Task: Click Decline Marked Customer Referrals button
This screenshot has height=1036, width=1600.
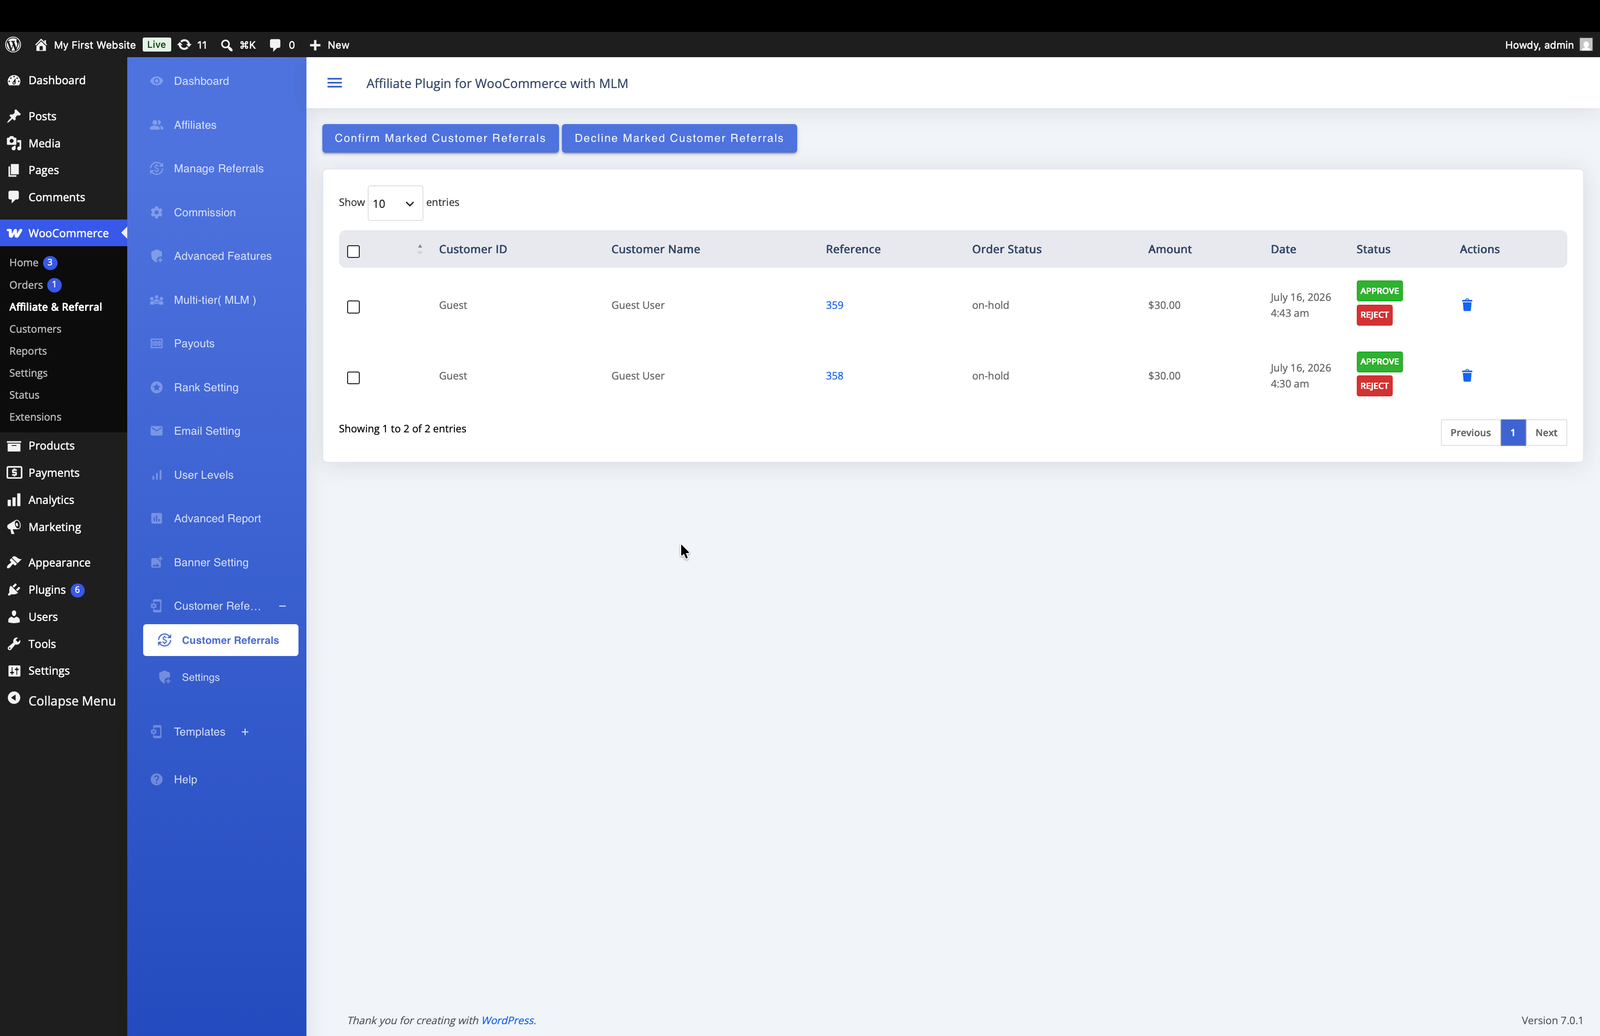Action: [x=679, y=138]
